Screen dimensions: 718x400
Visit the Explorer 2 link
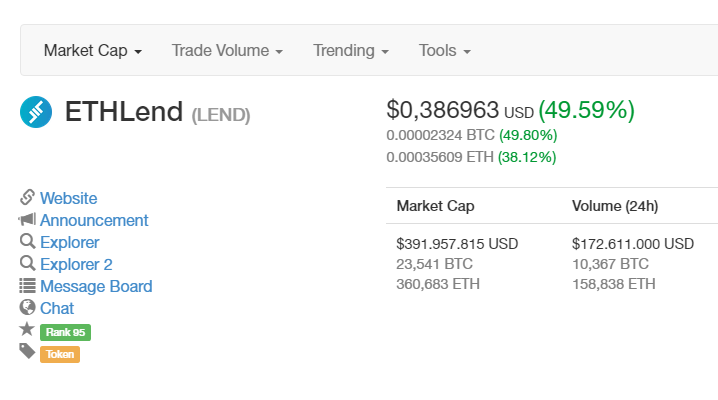[76, 264]
